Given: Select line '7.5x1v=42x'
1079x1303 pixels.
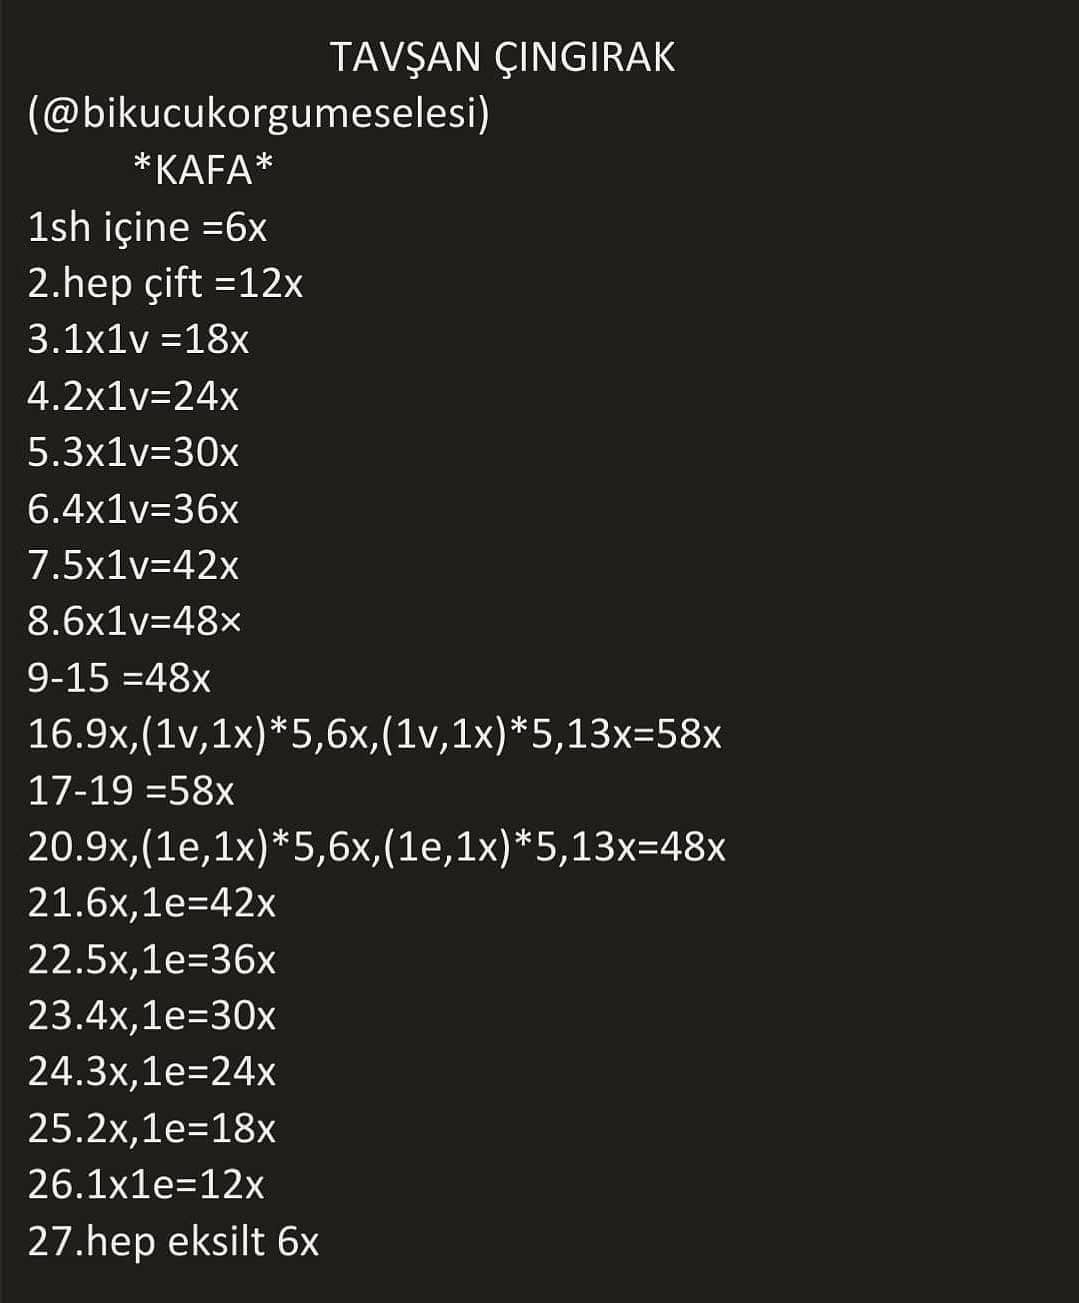Looking at the screenshot, I should [133, 566].
